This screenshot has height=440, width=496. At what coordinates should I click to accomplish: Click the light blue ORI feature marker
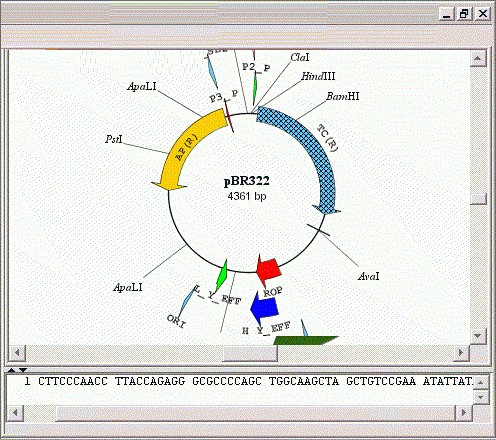coord(186,304)
